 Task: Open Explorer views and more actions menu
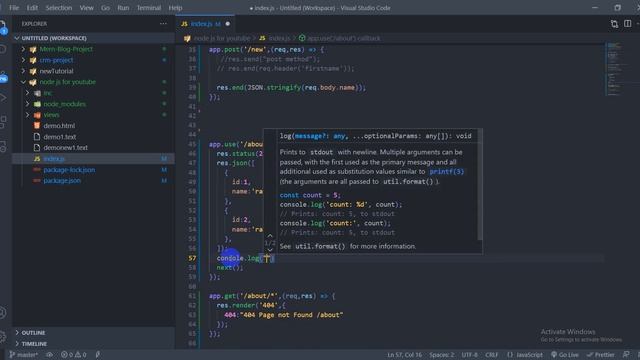click(163, 24)
